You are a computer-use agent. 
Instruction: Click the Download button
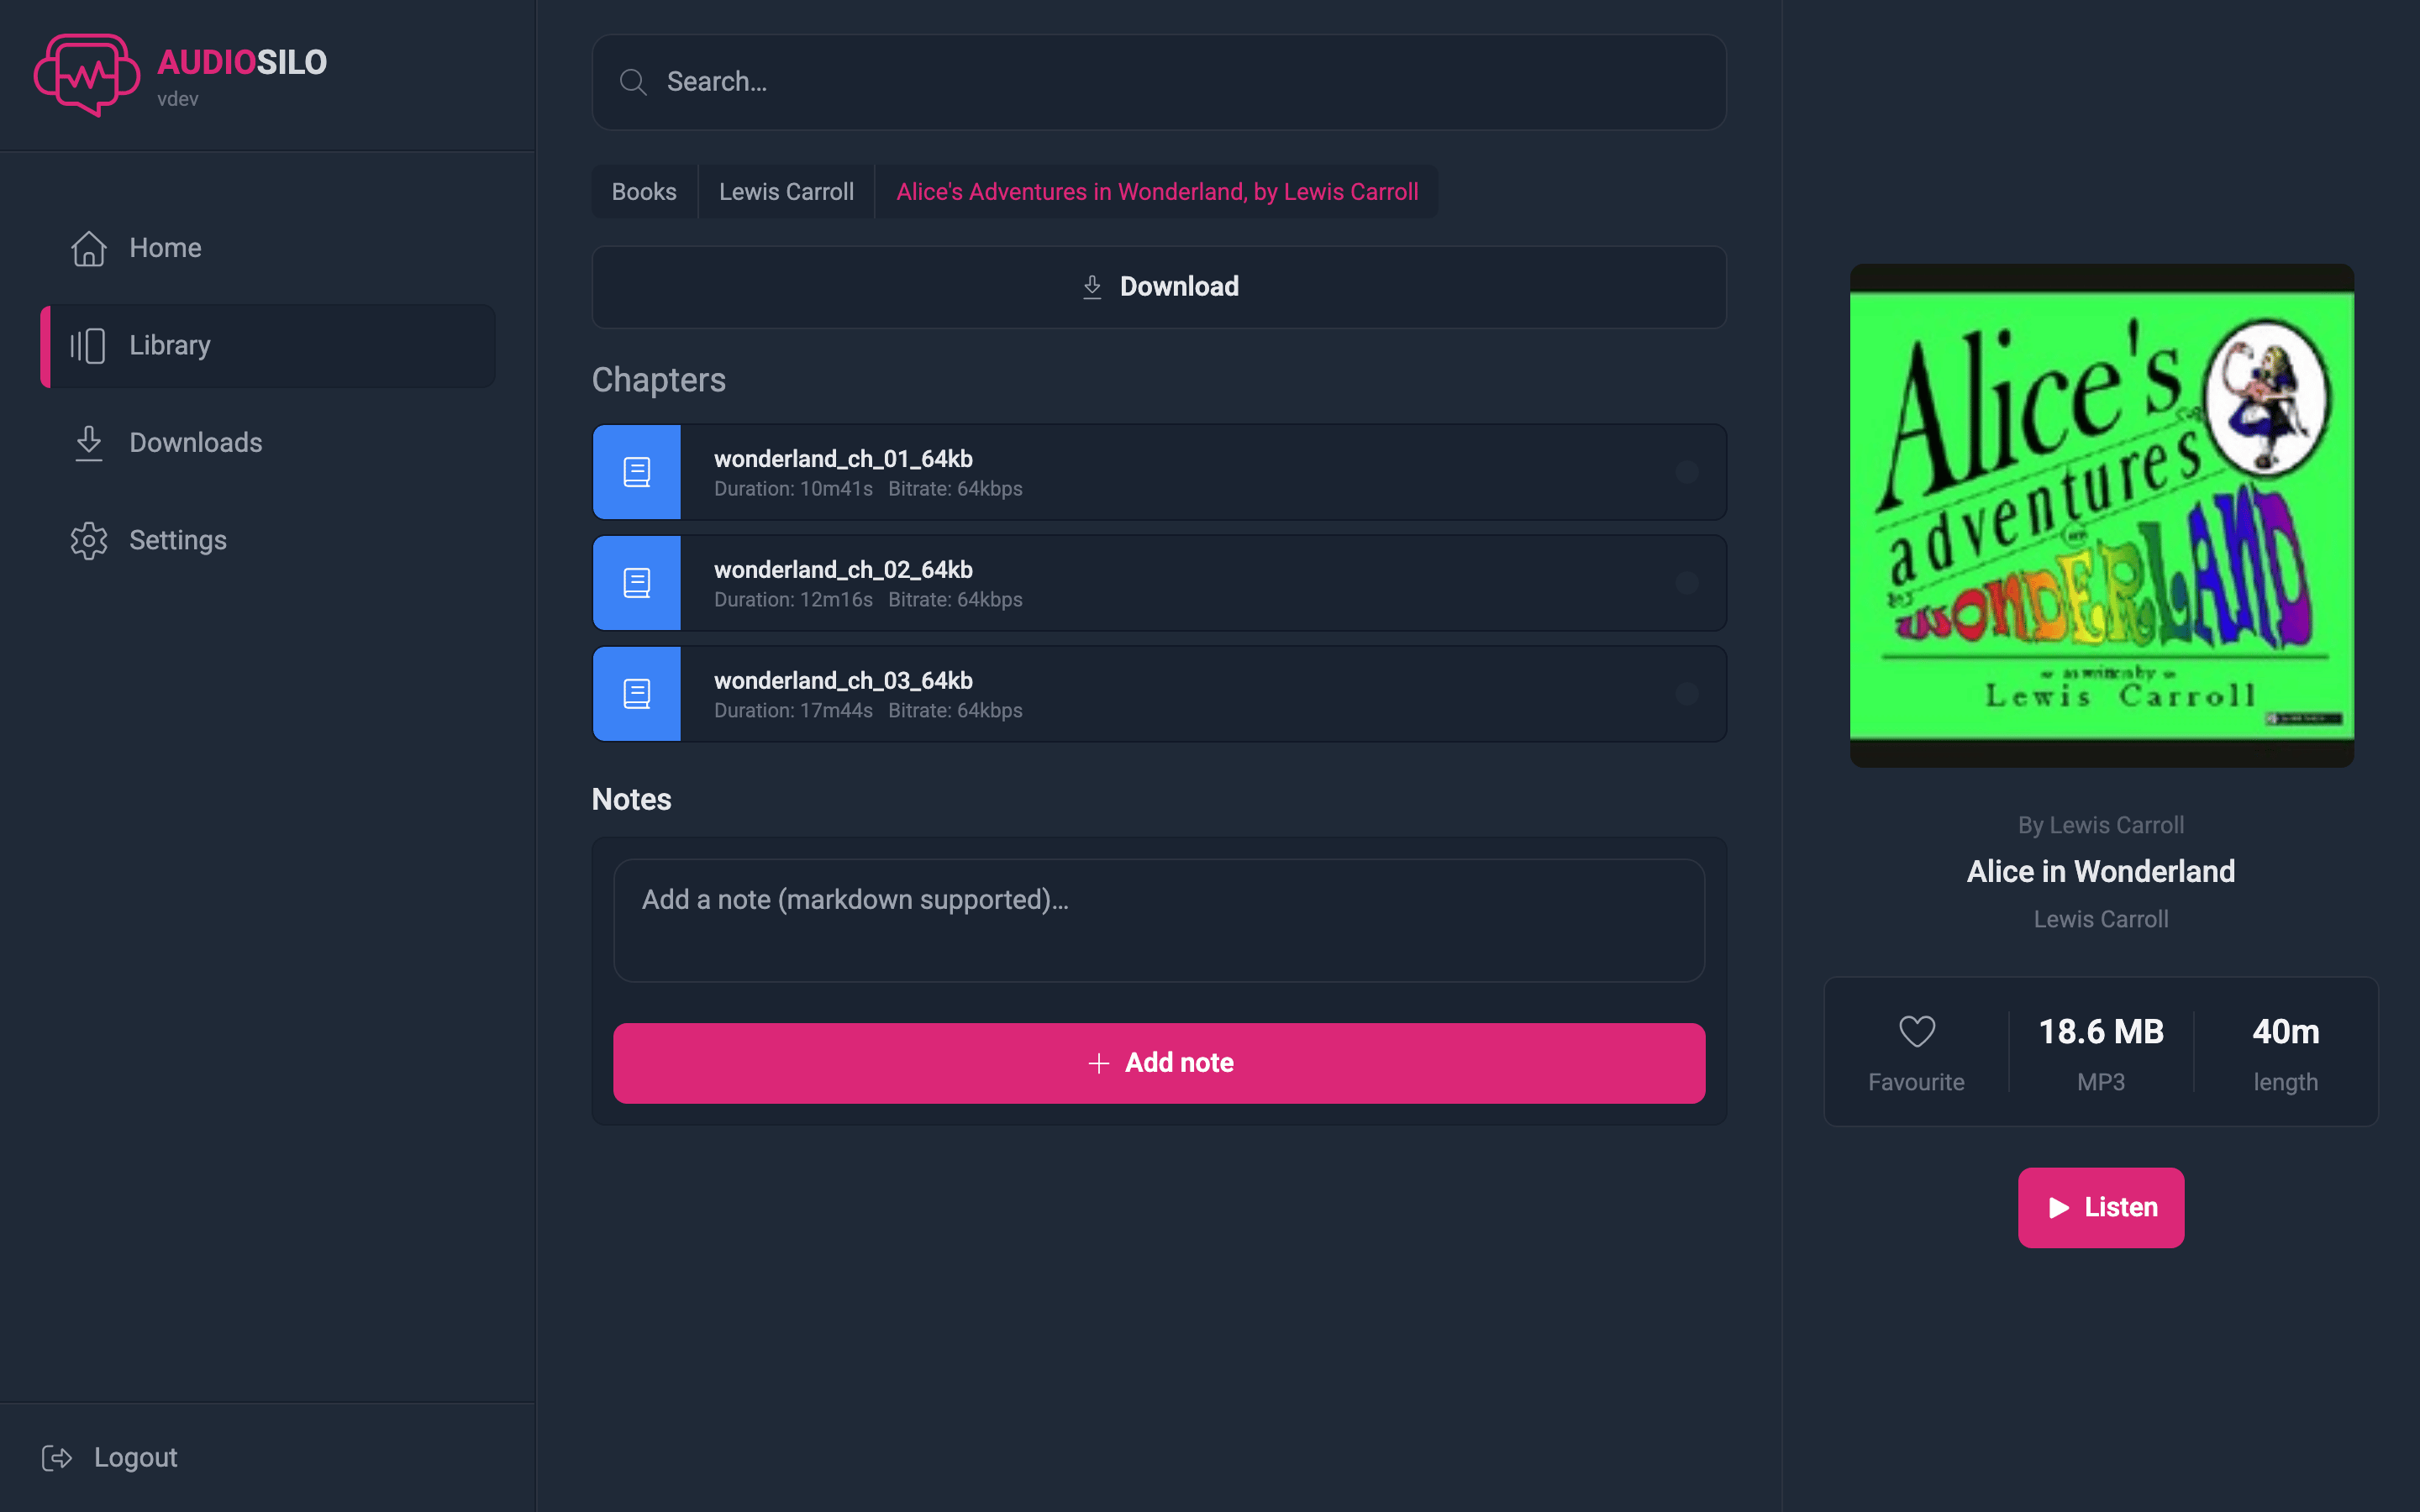[1159, 287]
